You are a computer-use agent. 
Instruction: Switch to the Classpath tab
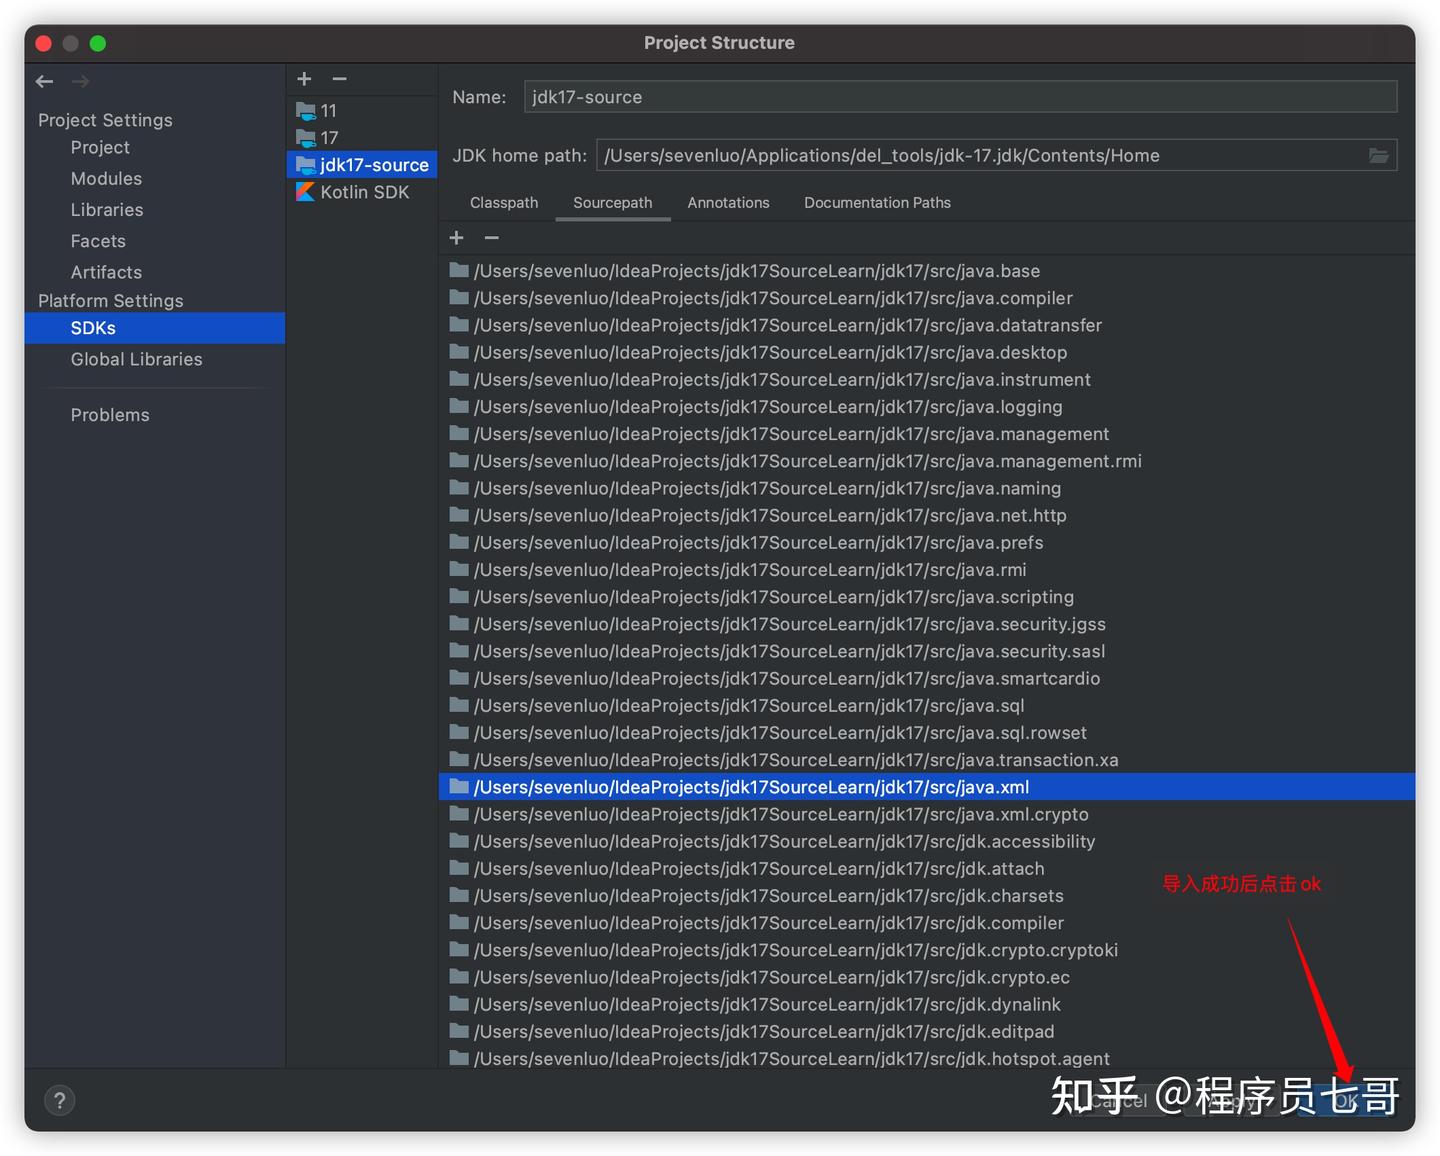pos(503,202)
